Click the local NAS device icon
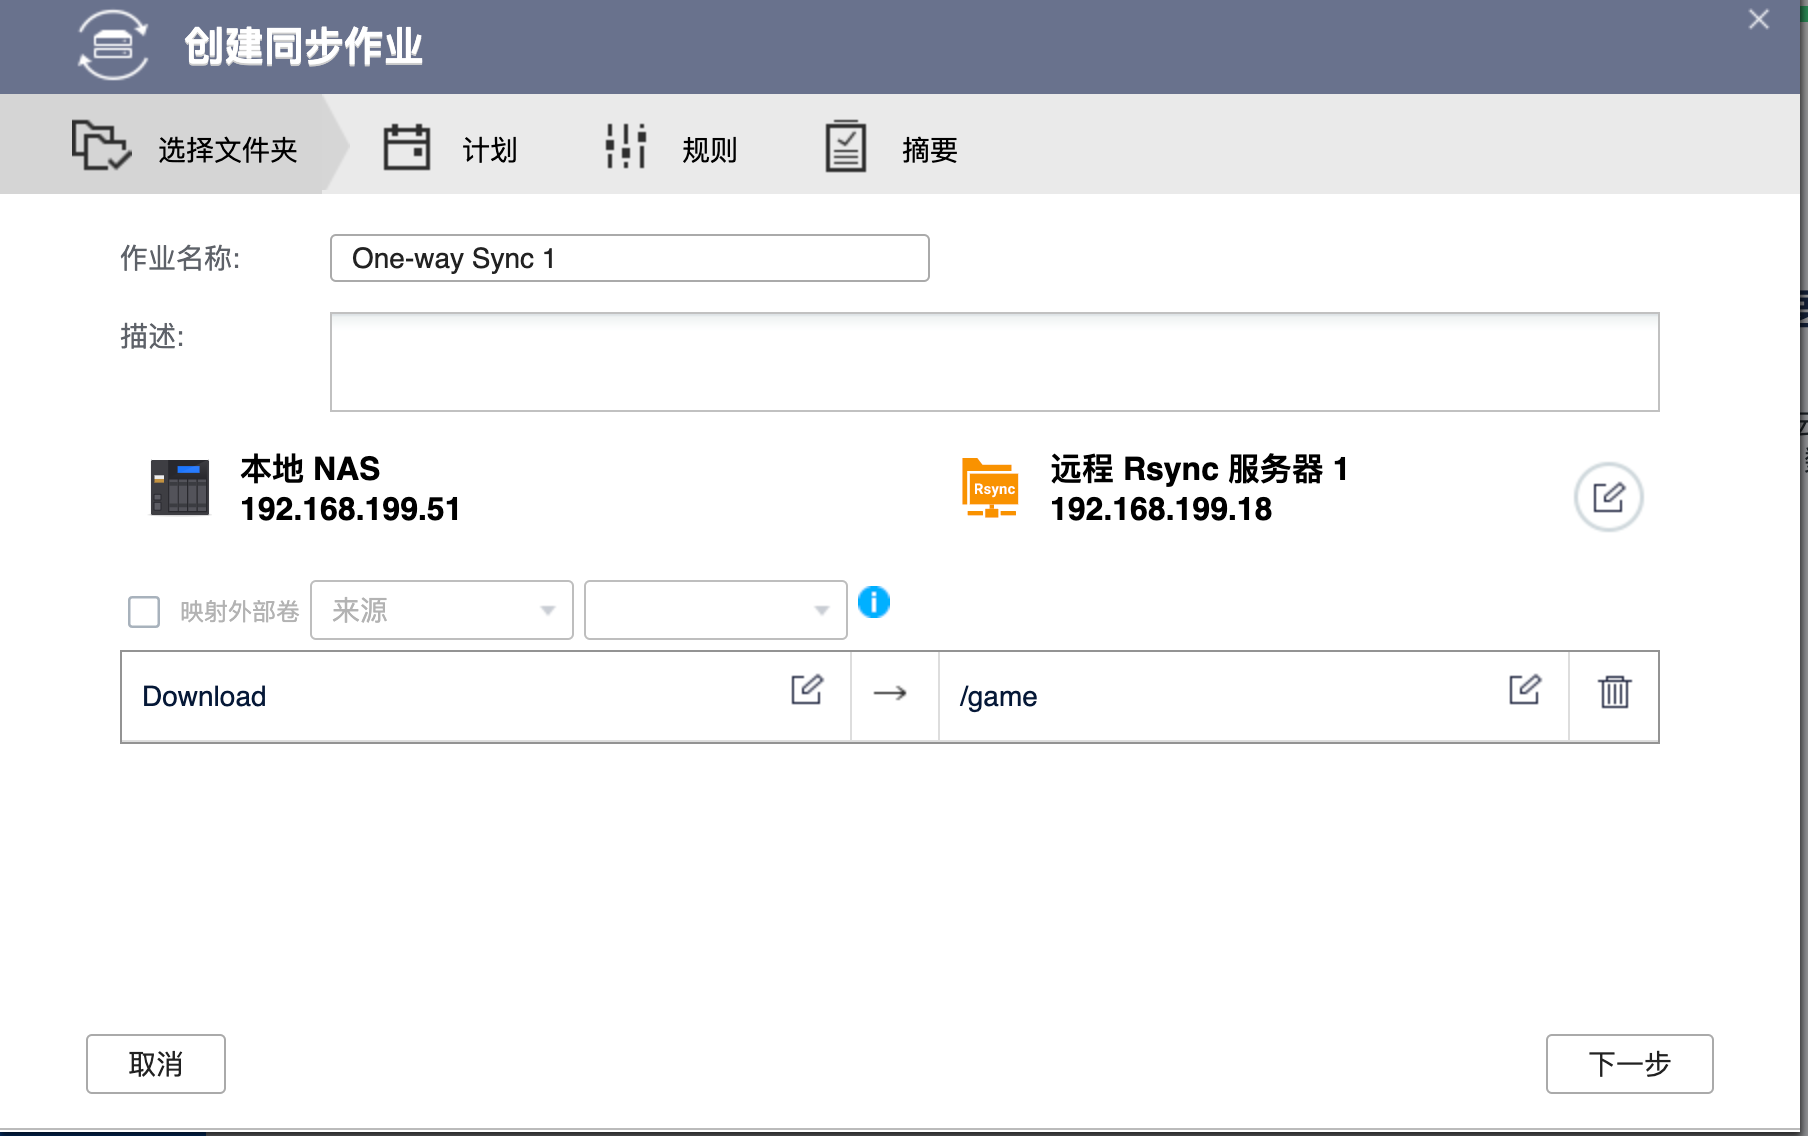This screenshot has height=1136, width=1808. [180, 488]
